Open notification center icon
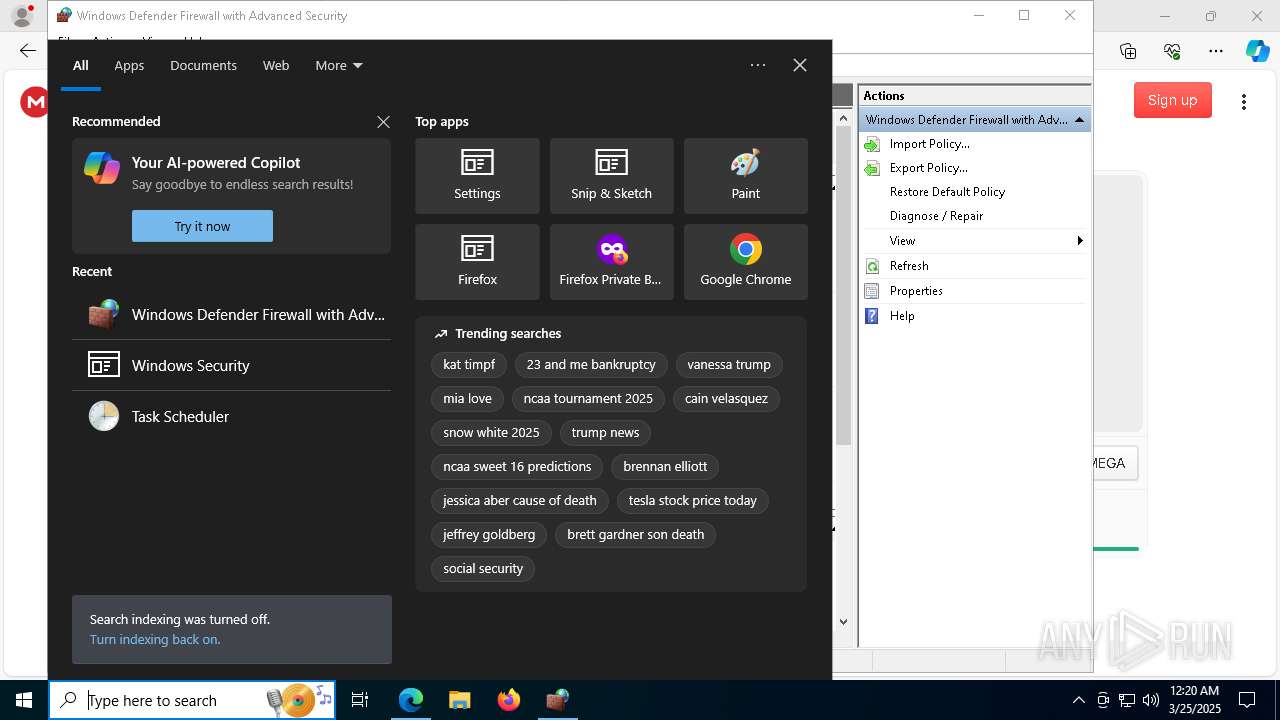The height and width of the screenshot is (720, 1280). pos(1247,700)
